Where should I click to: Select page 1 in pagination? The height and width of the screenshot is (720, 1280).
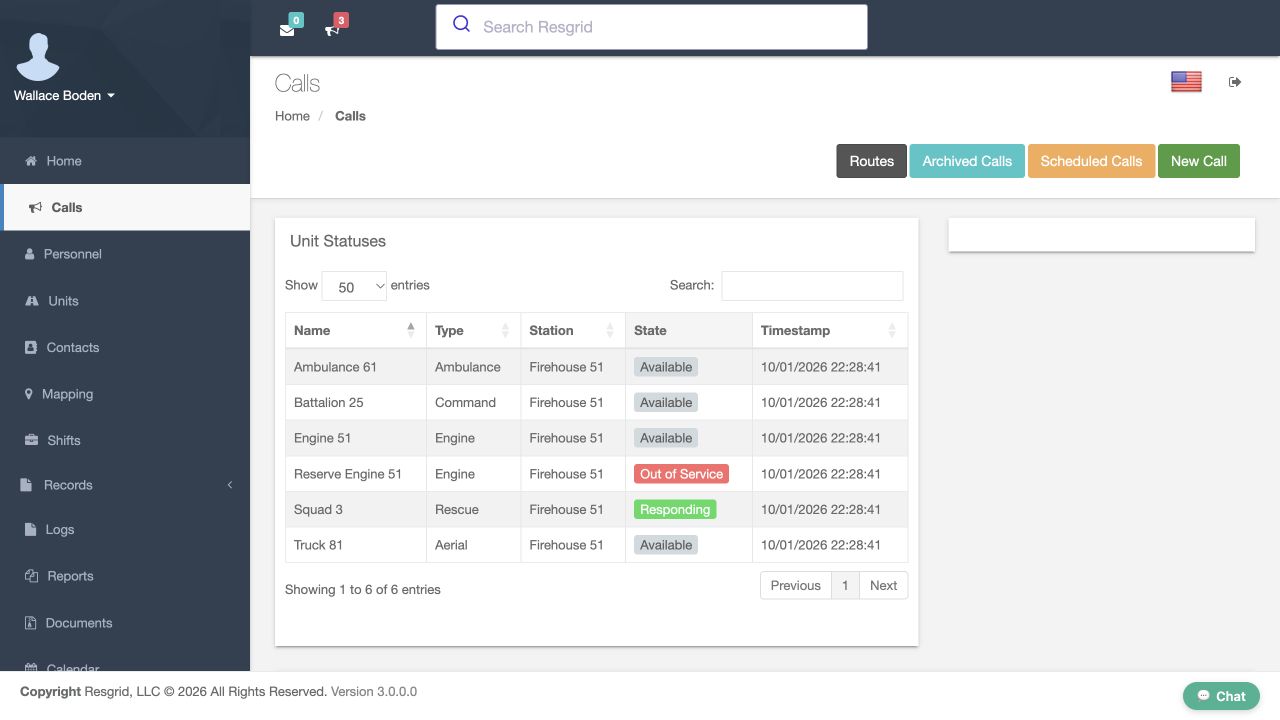(845, 586)
